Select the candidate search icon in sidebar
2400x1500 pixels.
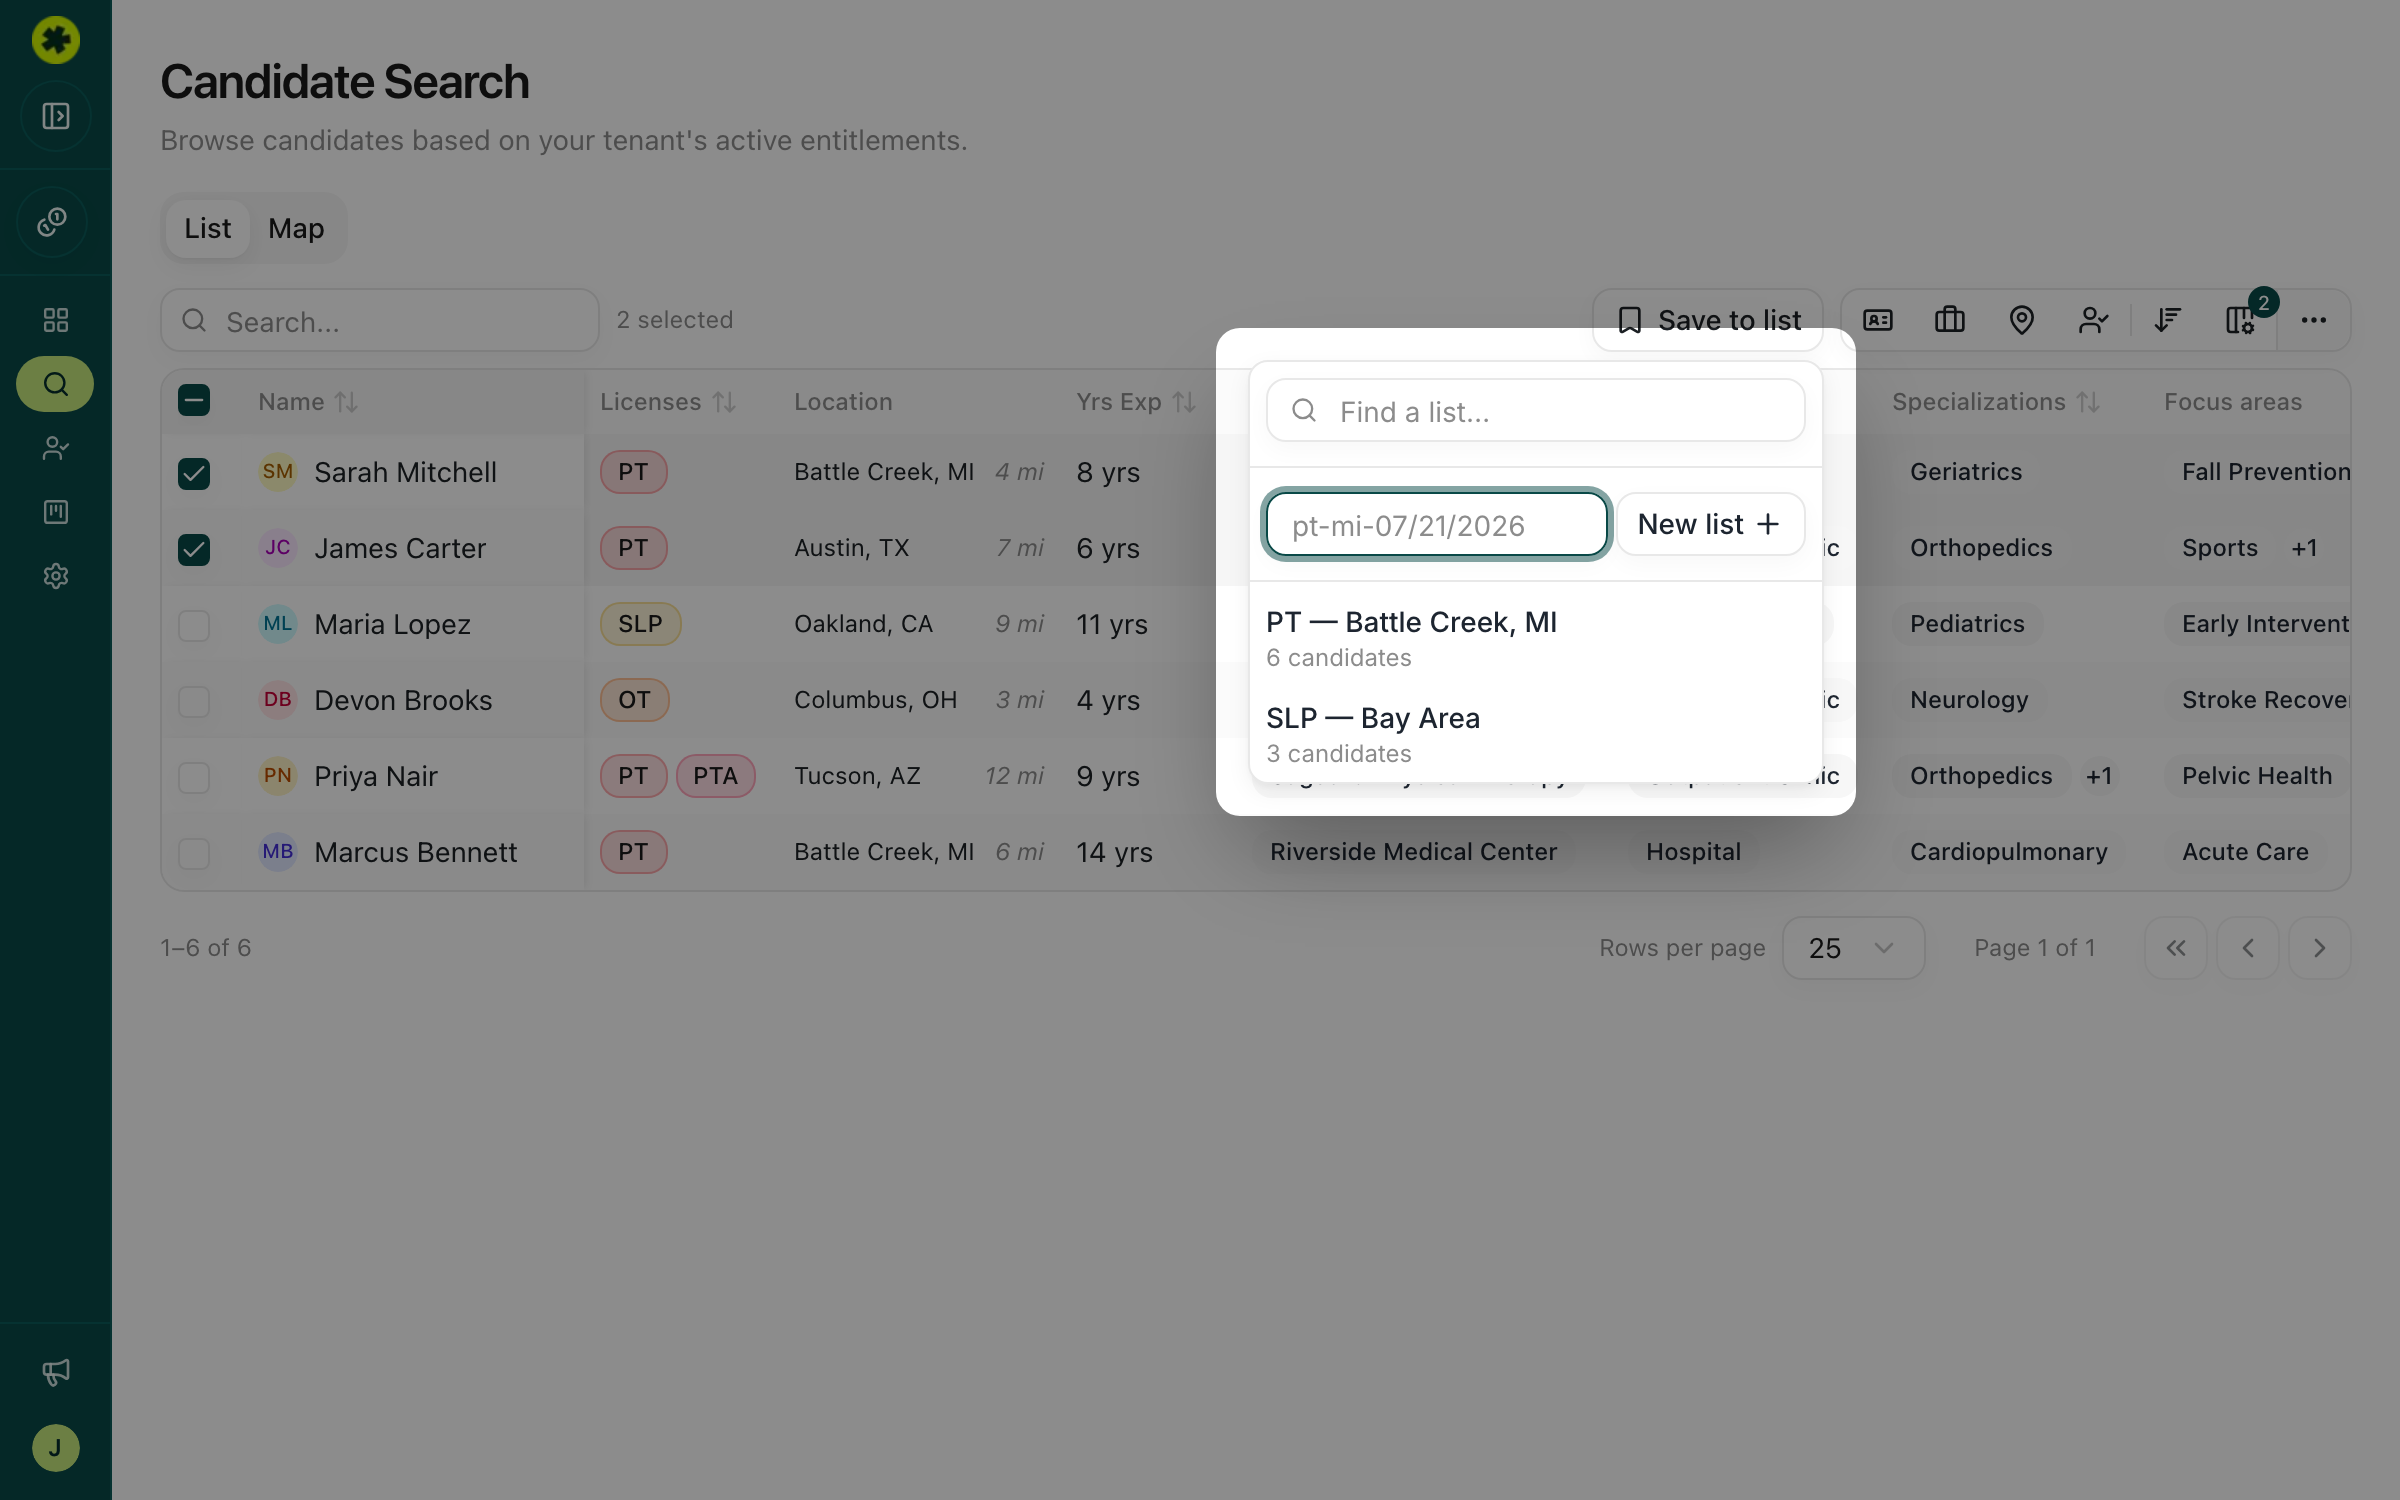[56, 384]
